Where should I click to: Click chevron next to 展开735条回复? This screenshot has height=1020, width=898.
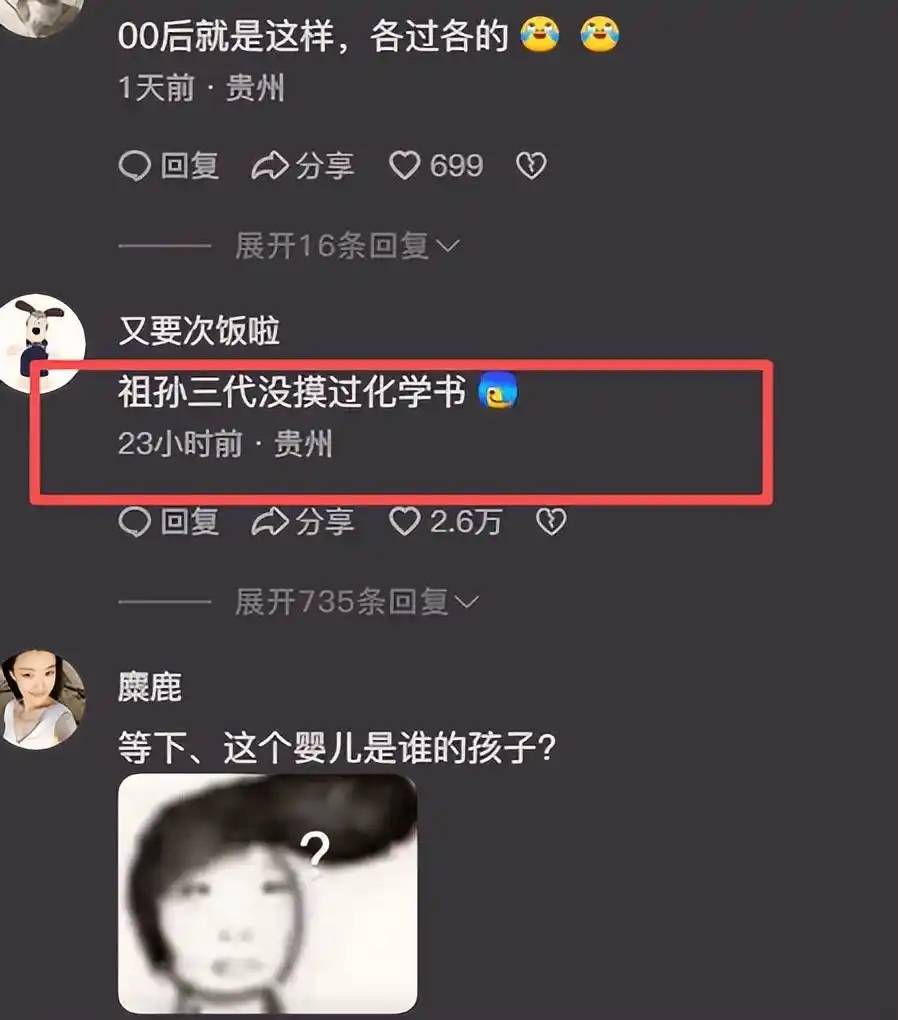467,603
